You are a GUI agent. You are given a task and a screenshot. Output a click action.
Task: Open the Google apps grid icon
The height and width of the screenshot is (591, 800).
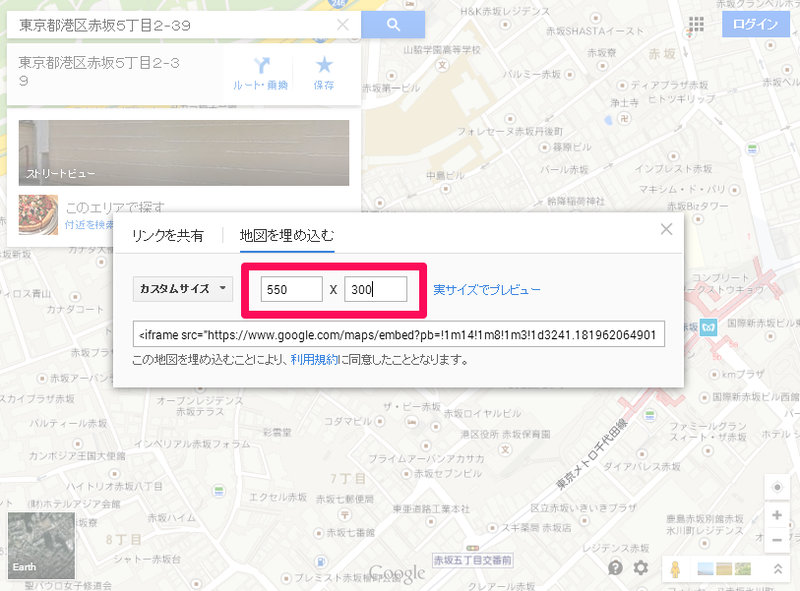click(x=696, y=24)
